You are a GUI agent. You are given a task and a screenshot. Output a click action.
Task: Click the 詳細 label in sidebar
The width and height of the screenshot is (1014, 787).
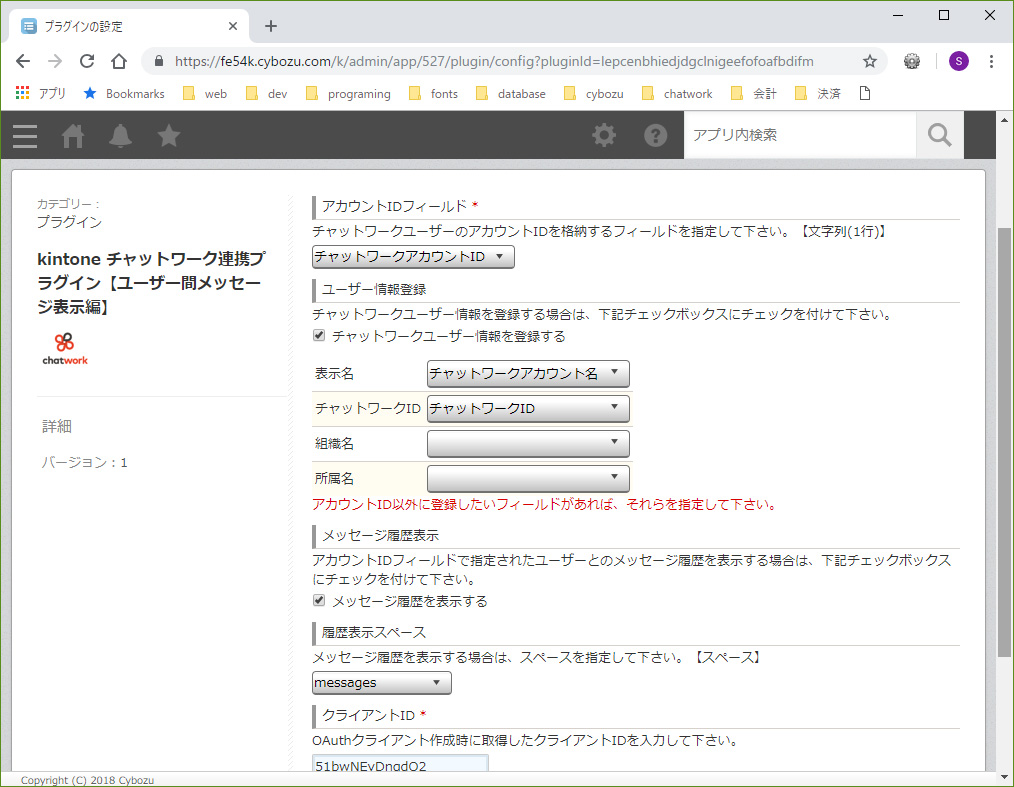click(x=57, y=426)
